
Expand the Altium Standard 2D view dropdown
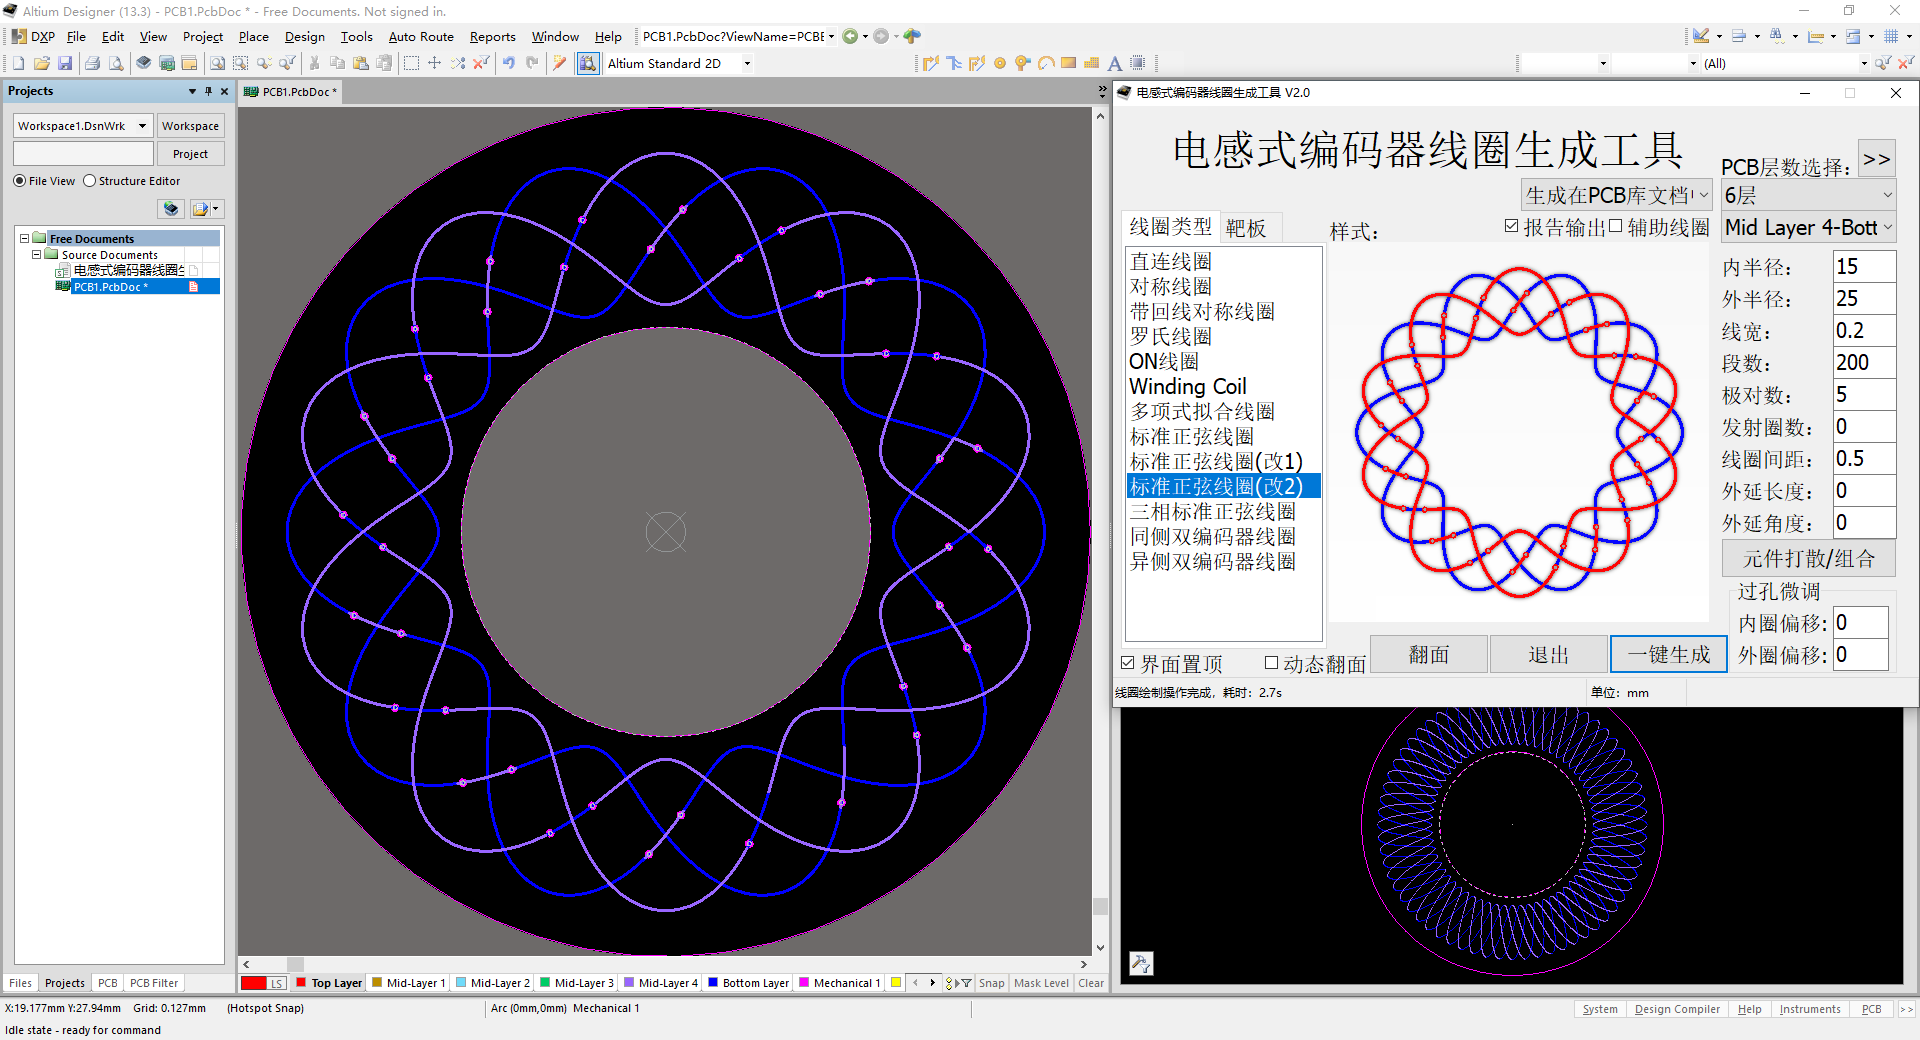coord(747,63)
